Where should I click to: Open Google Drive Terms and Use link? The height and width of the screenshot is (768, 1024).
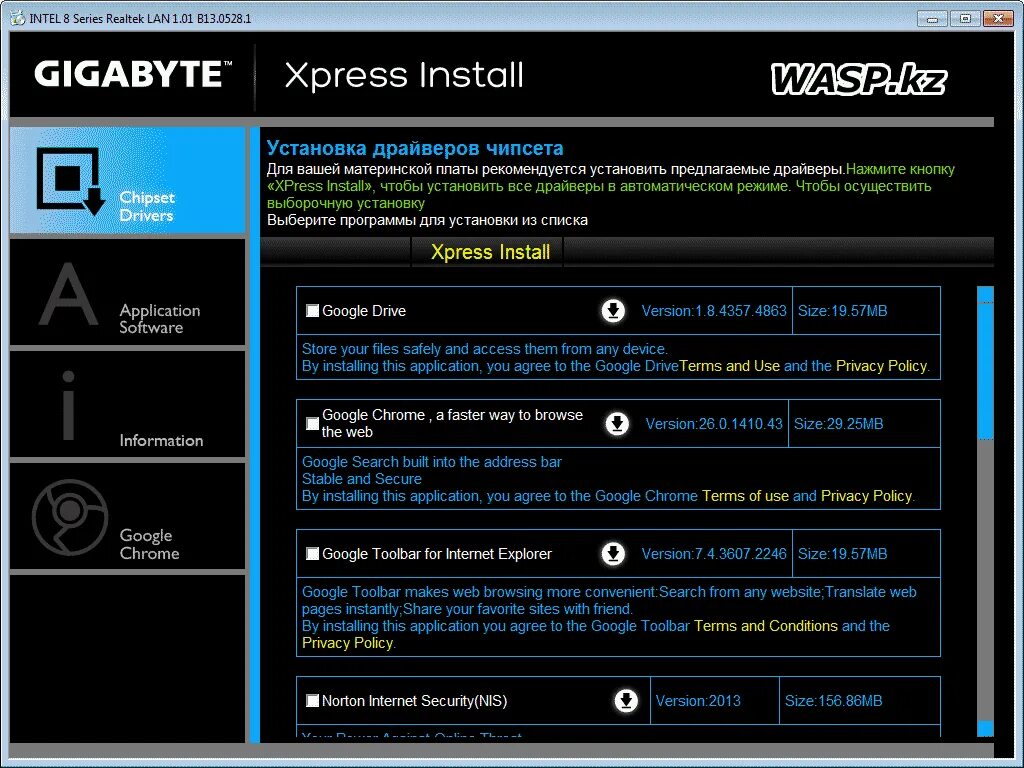(729, 366)
